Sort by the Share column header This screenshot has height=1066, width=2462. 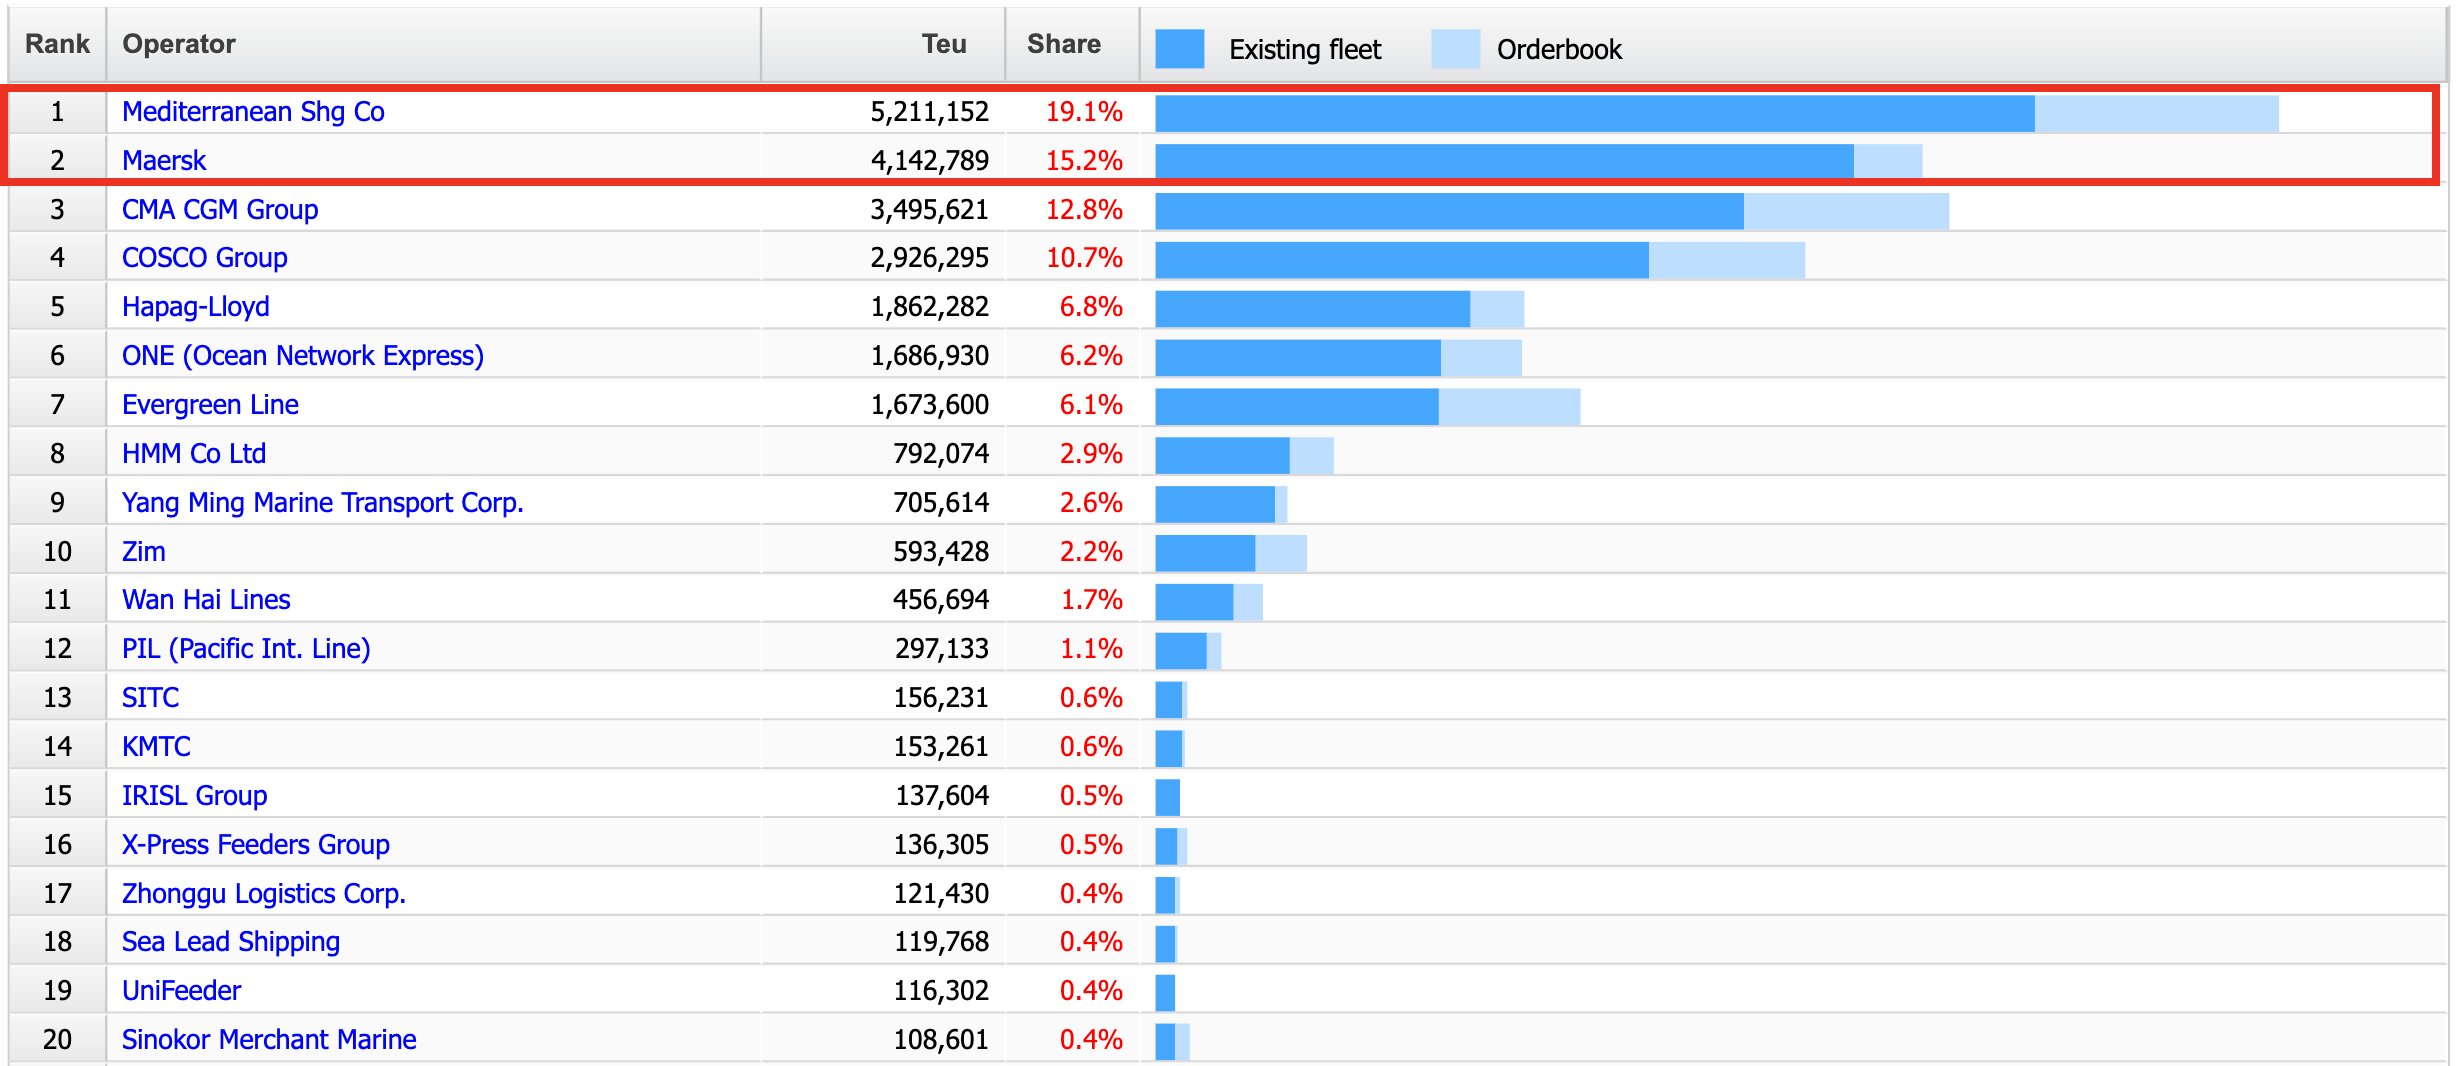click(x=1063, y=44)
